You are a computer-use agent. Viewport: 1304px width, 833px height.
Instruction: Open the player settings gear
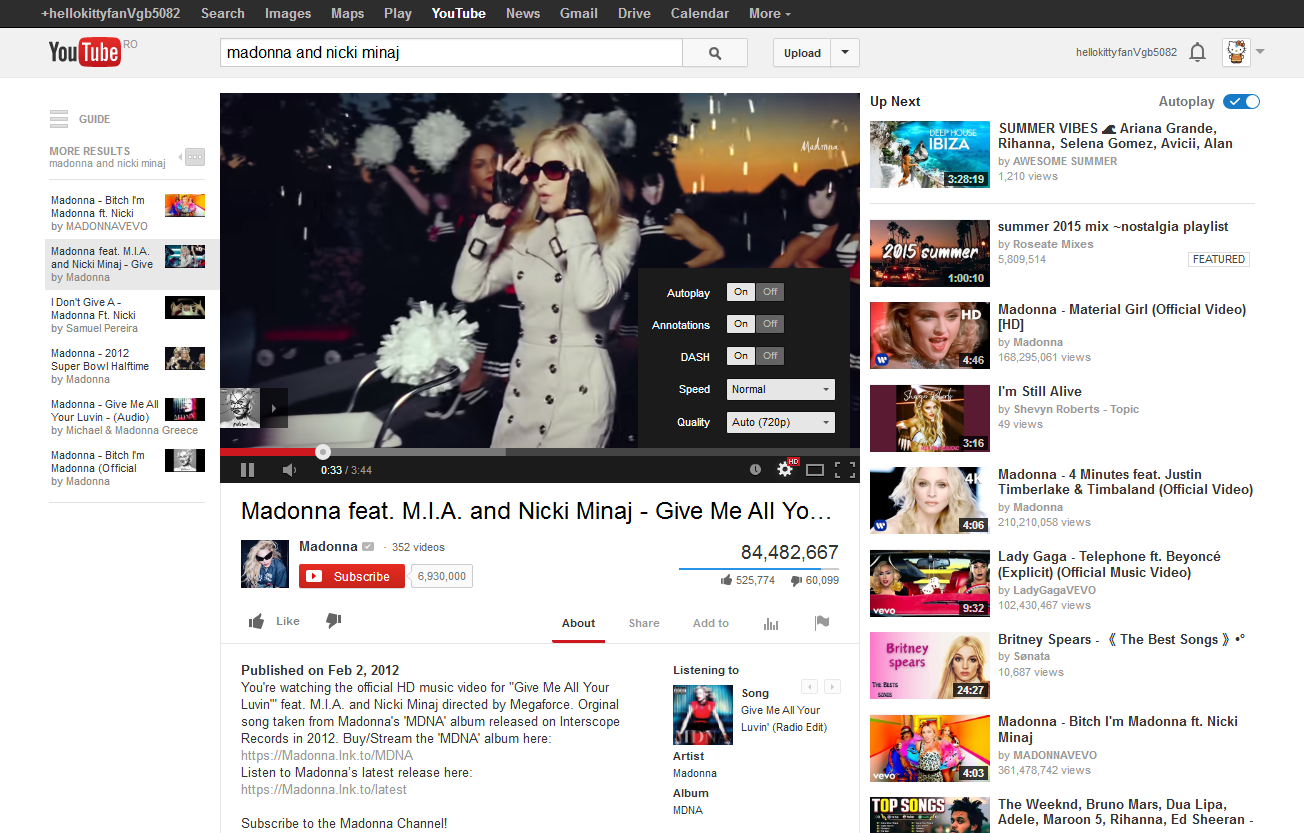[785, 469]
